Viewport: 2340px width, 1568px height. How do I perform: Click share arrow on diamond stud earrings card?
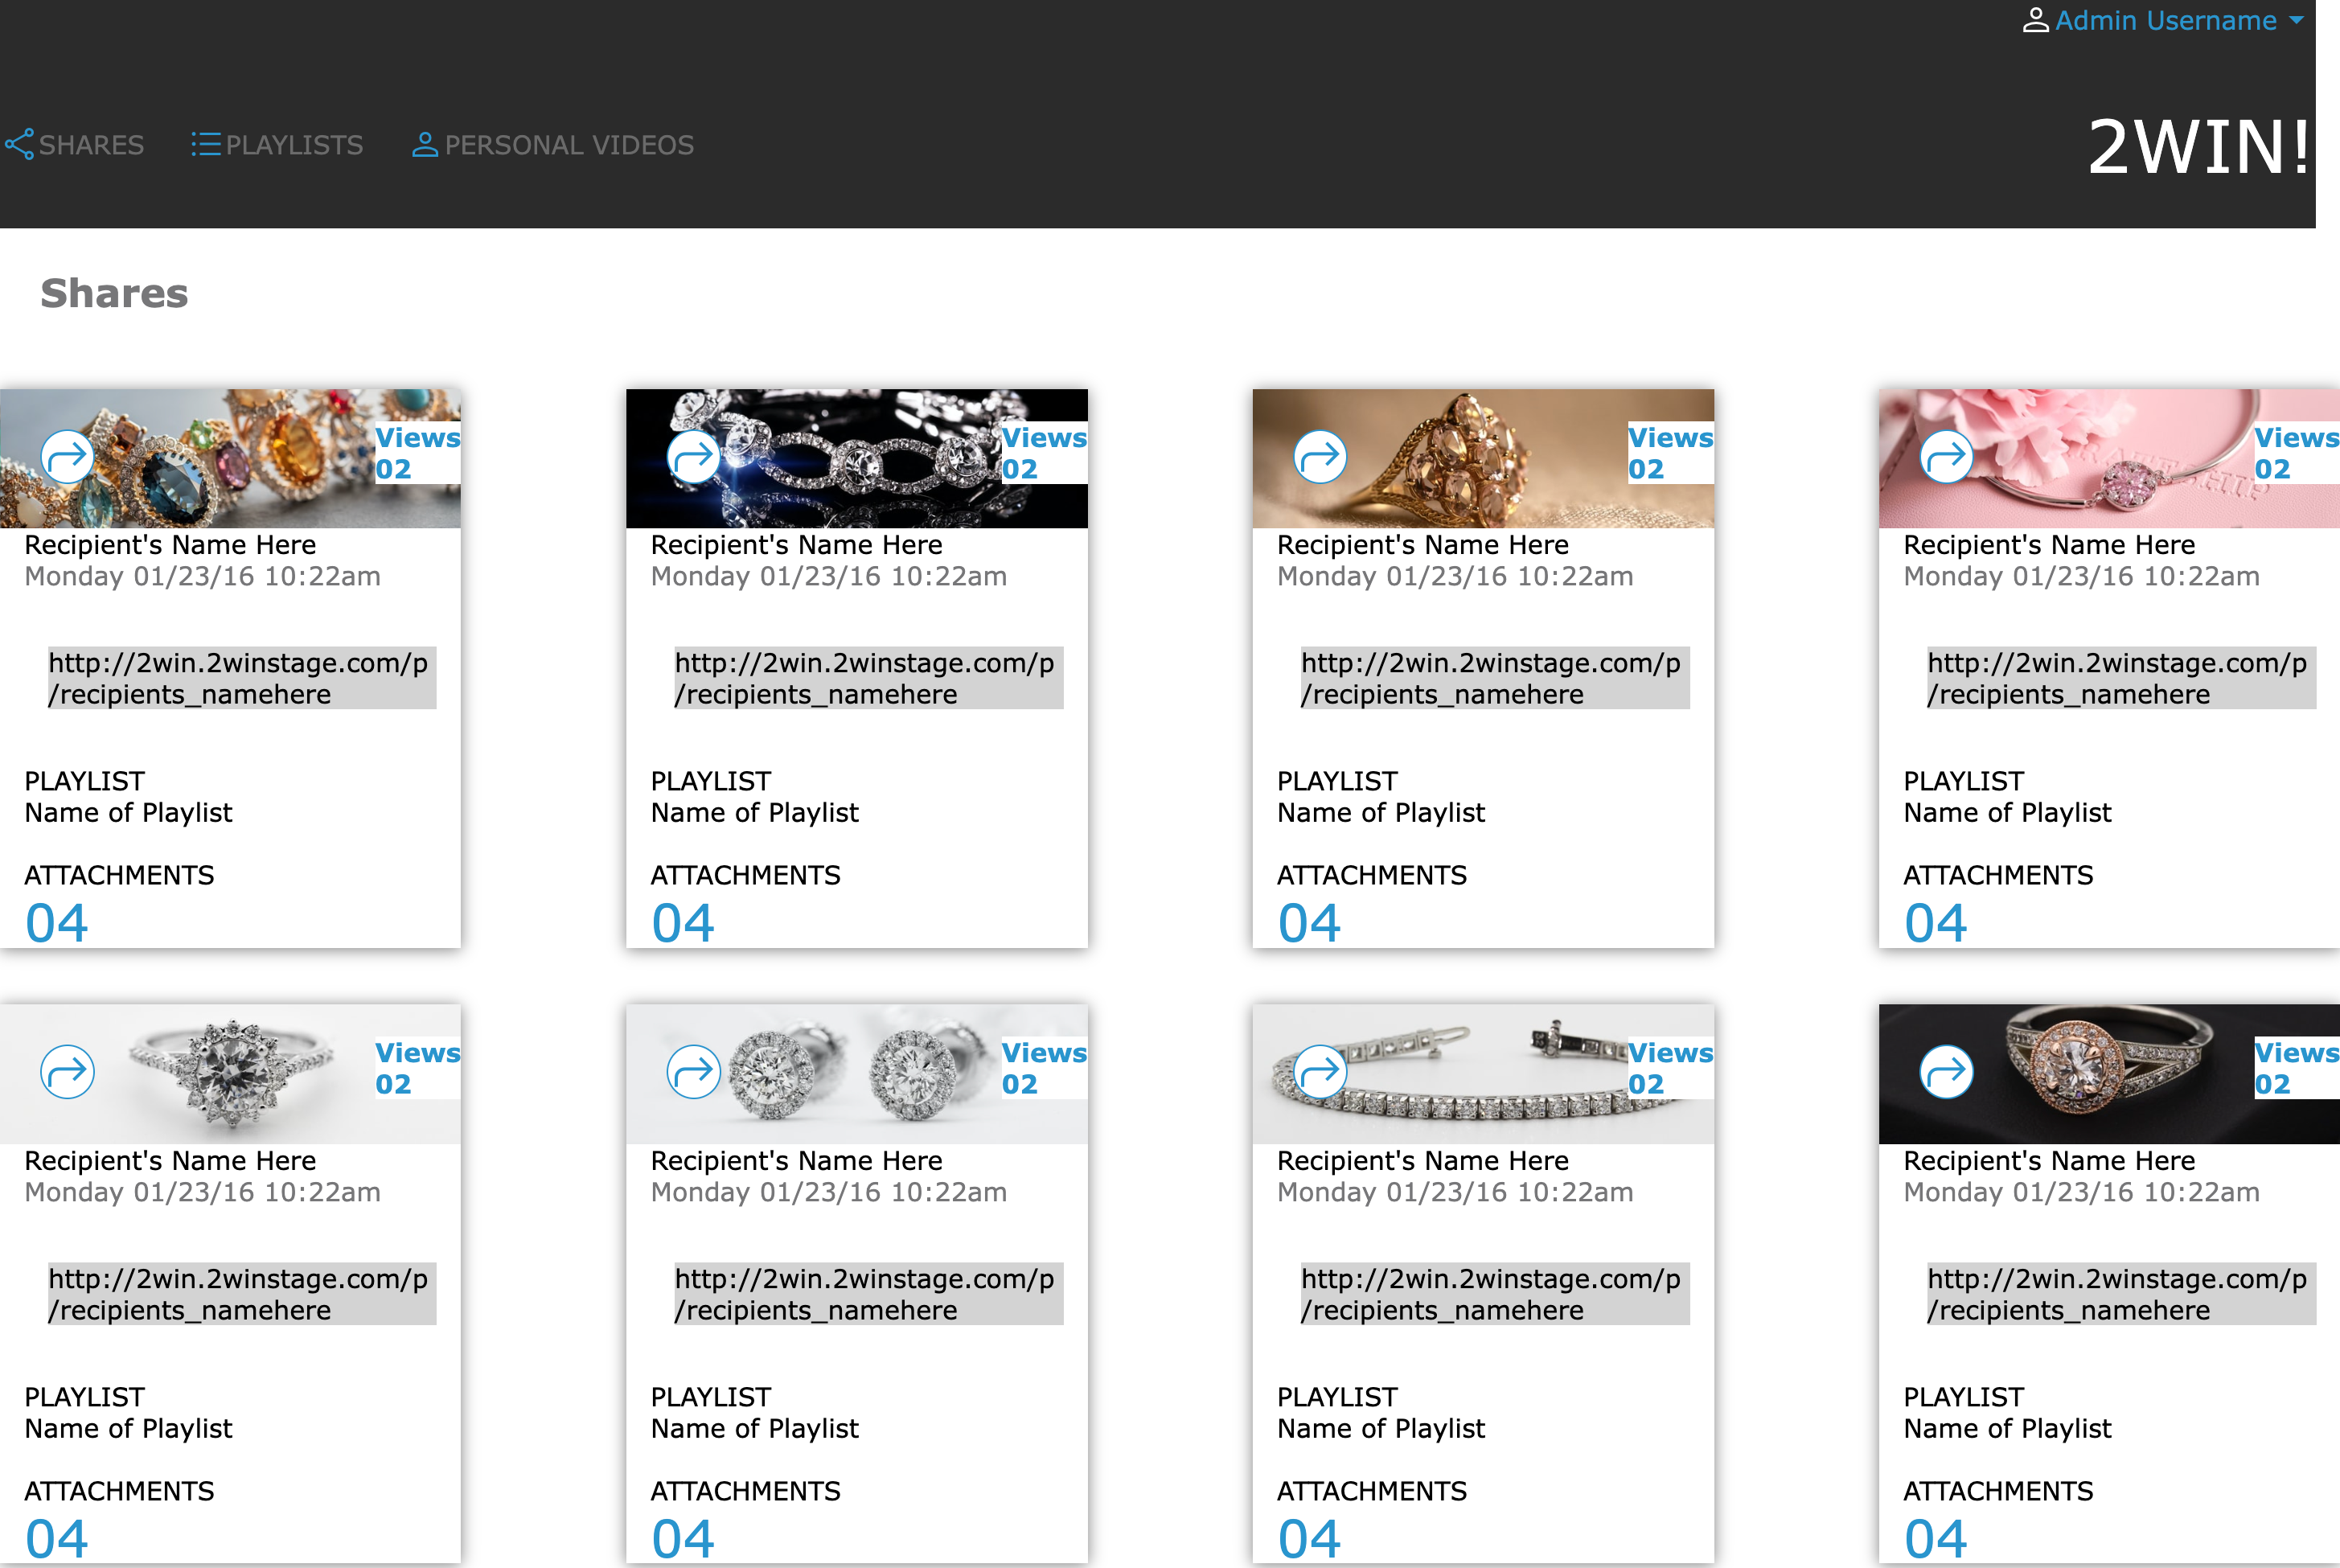[693, 1072]
